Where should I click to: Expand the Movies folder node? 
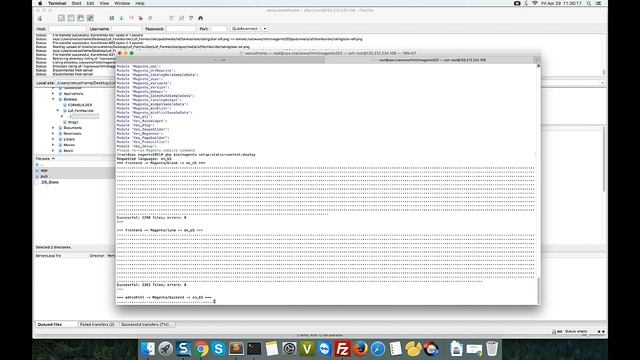tap(53, 145)
